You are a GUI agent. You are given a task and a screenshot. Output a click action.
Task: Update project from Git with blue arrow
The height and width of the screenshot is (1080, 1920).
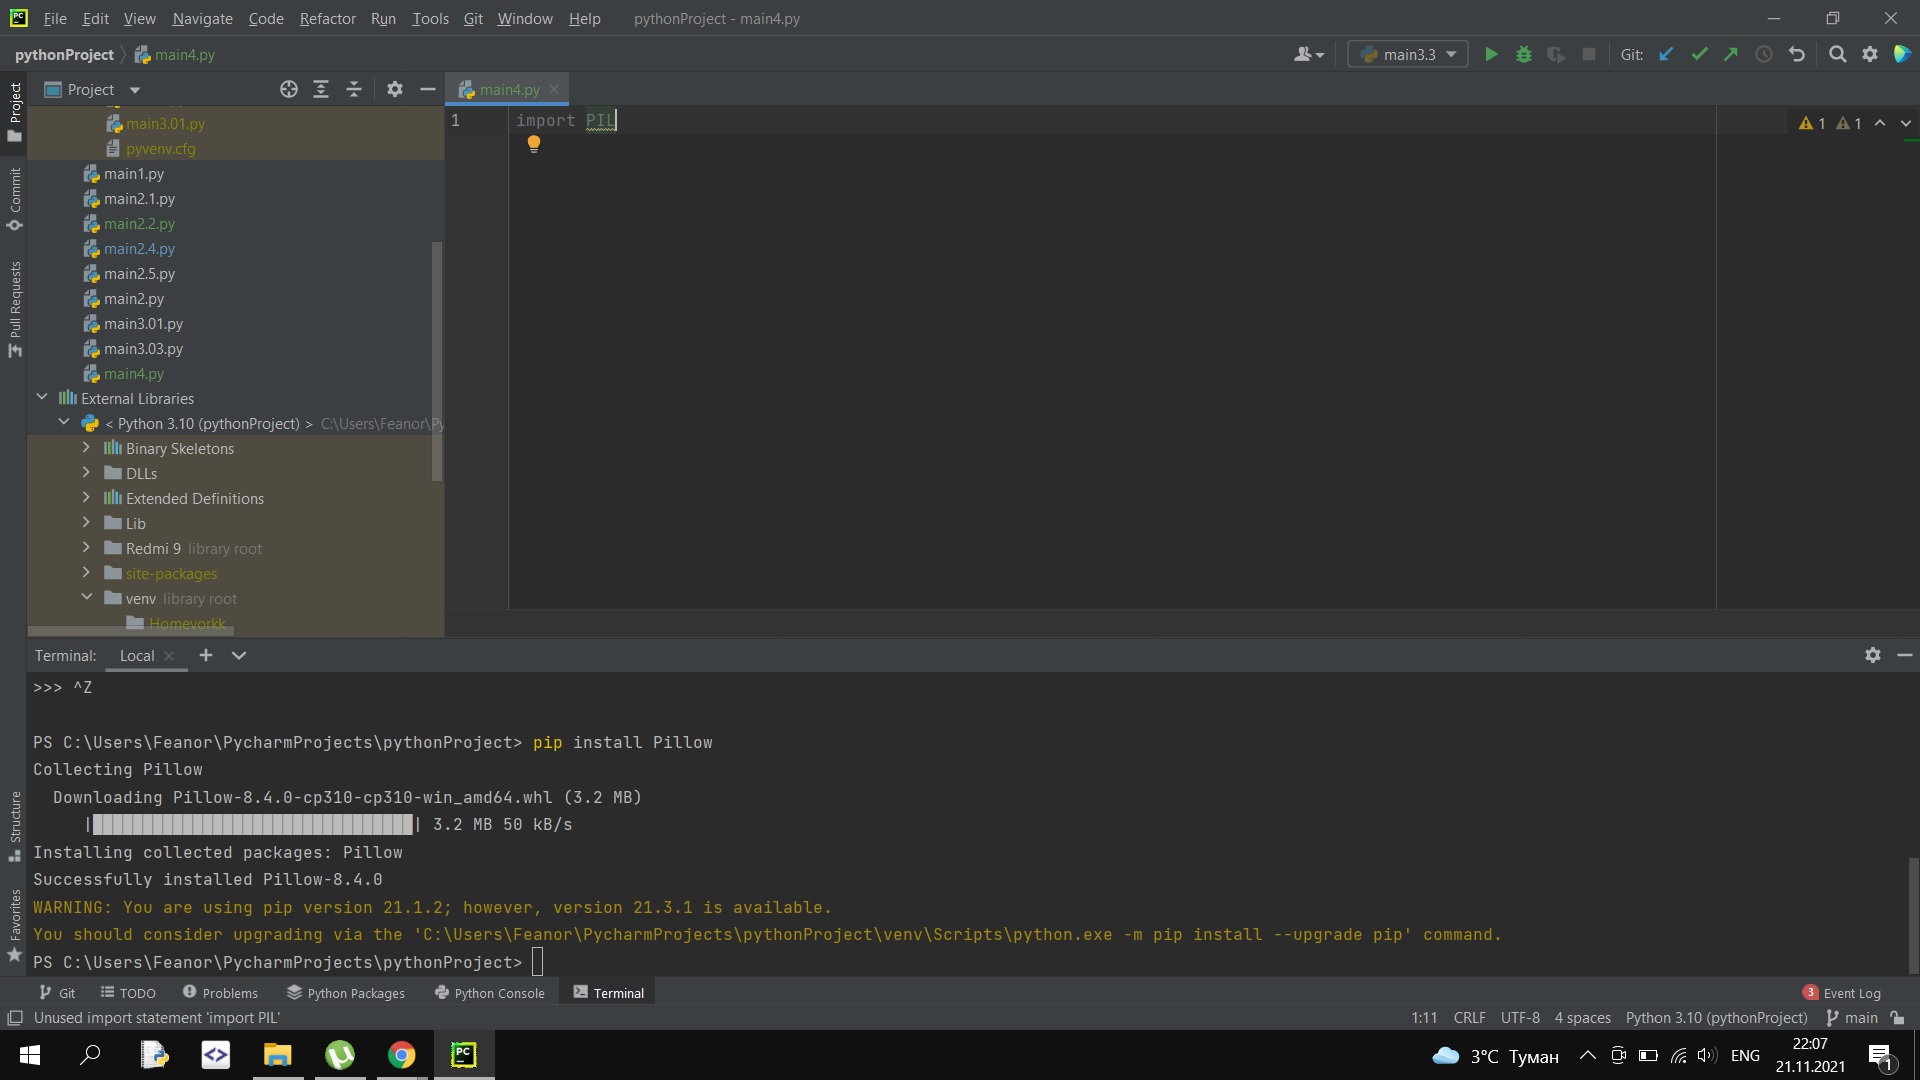[x=1666, y=55]
